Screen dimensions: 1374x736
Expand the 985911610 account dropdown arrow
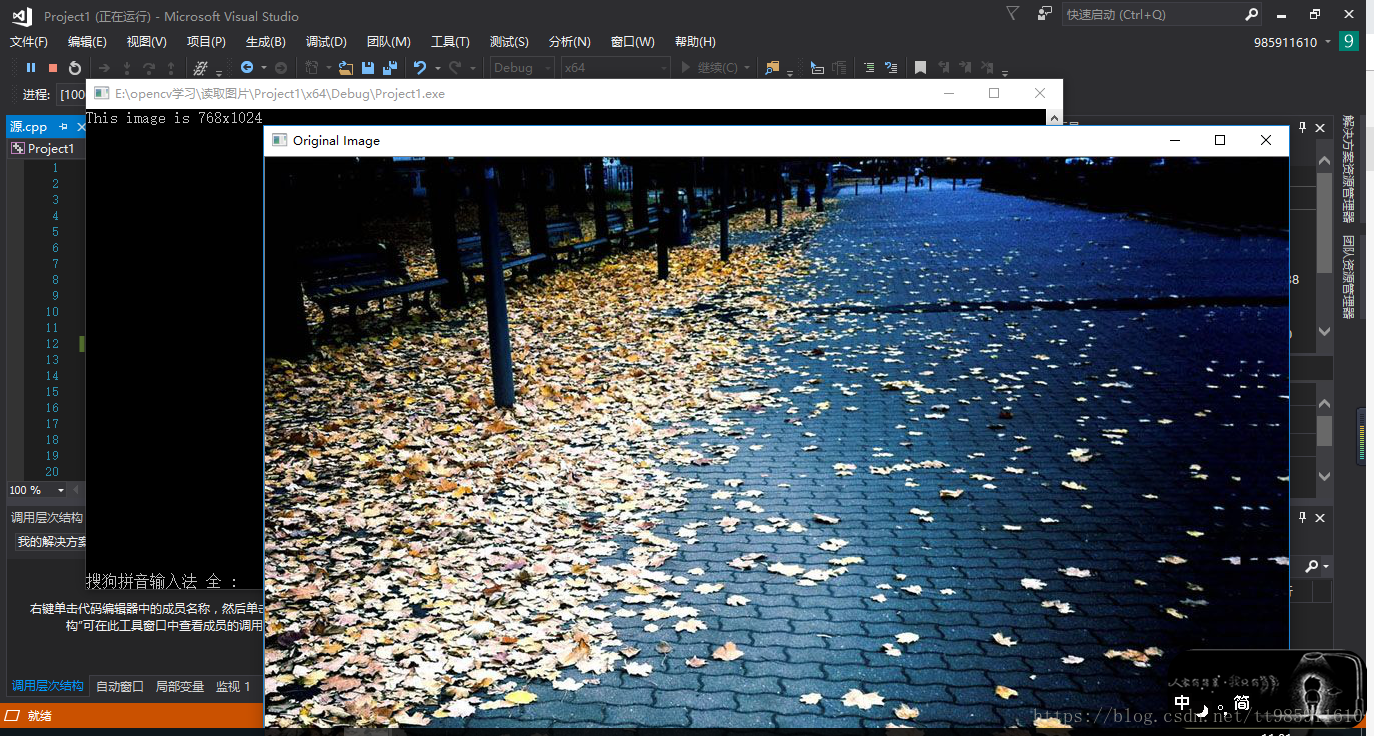[1327, 42]
